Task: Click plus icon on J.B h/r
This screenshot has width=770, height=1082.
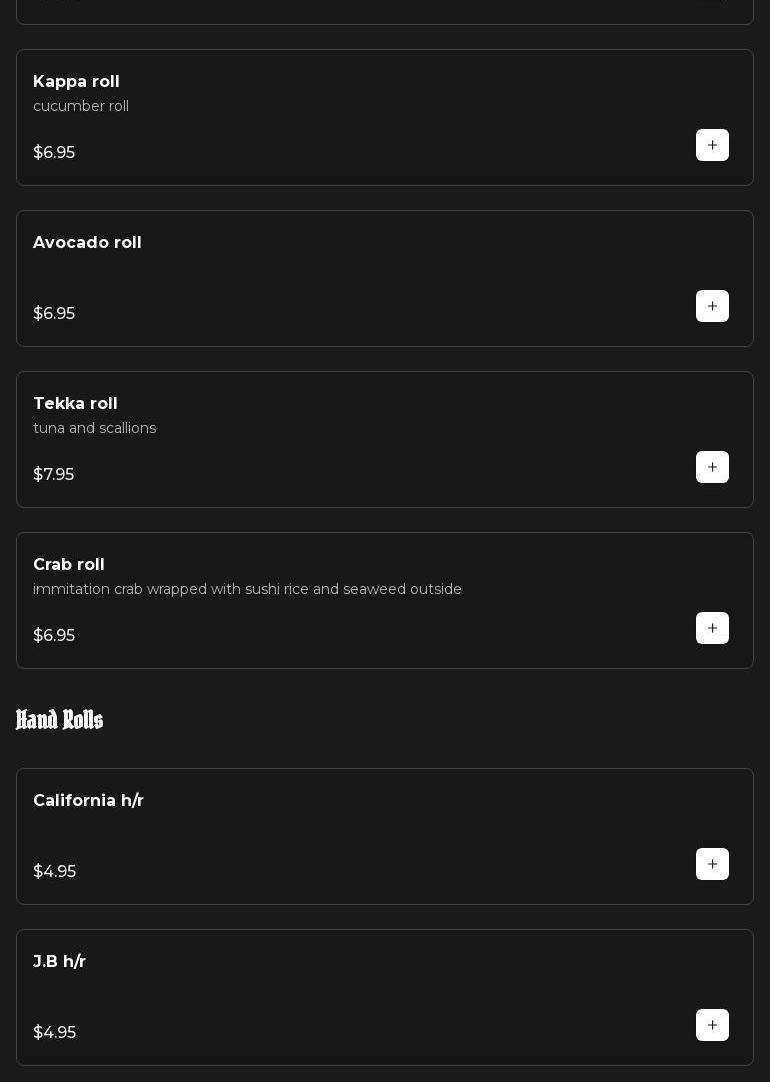Action: click(712, 1025)
